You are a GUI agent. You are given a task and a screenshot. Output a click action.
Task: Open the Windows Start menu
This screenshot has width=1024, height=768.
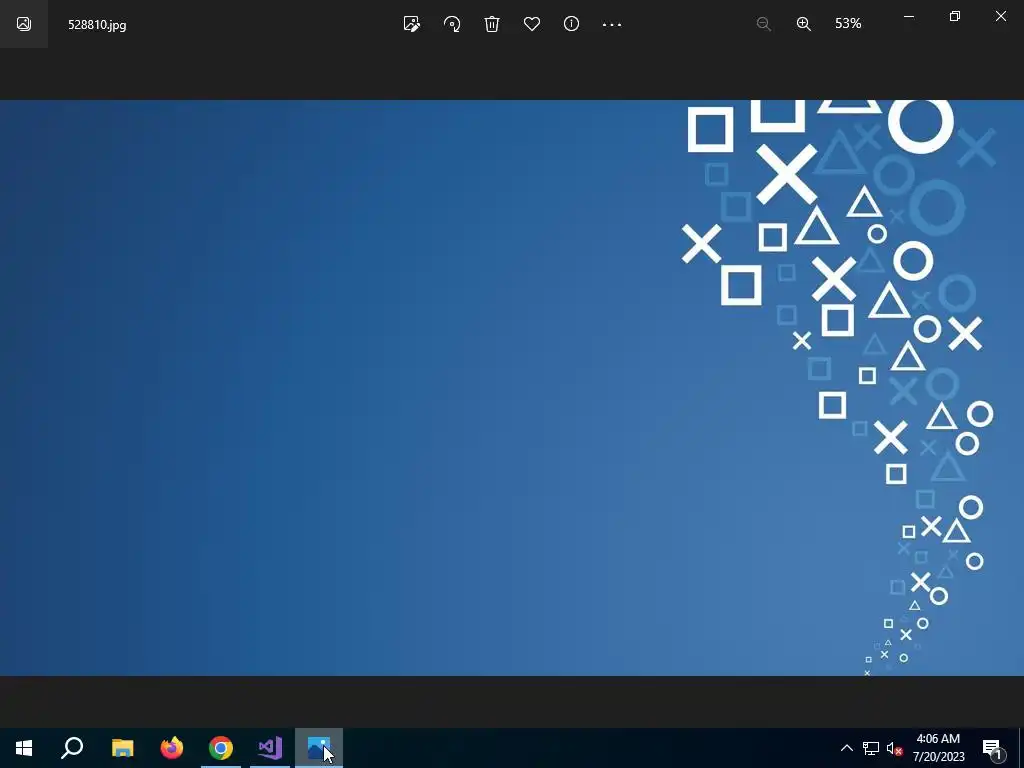[x=24, y=748]
